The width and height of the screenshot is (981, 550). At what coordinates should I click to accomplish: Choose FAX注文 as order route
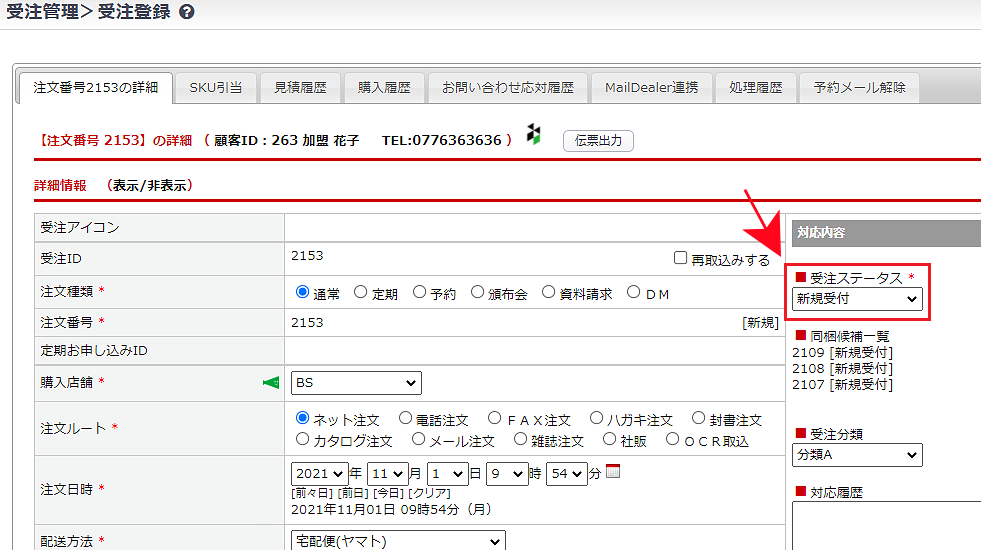495,418
